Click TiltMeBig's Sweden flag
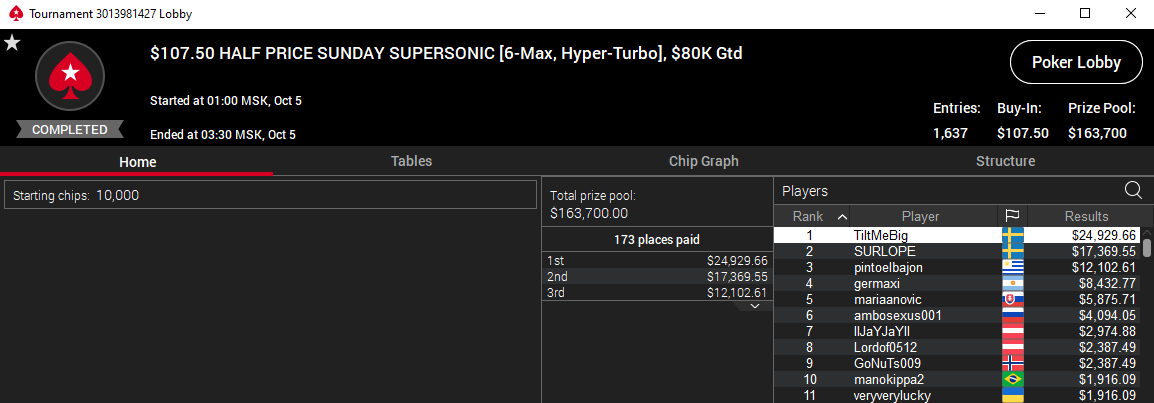This screenshot has height=403, width=1154. pos(1013,235)
